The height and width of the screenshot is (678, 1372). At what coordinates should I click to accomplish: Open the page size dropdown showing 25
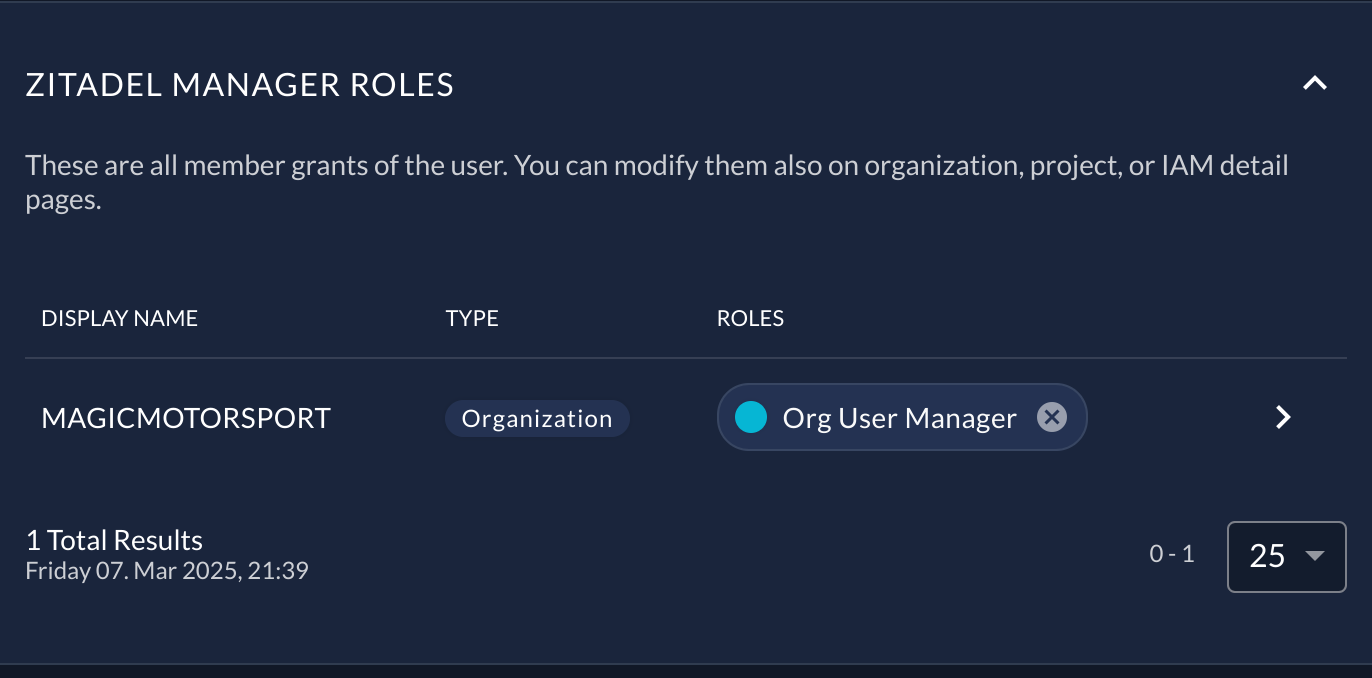coord(1286,555)
